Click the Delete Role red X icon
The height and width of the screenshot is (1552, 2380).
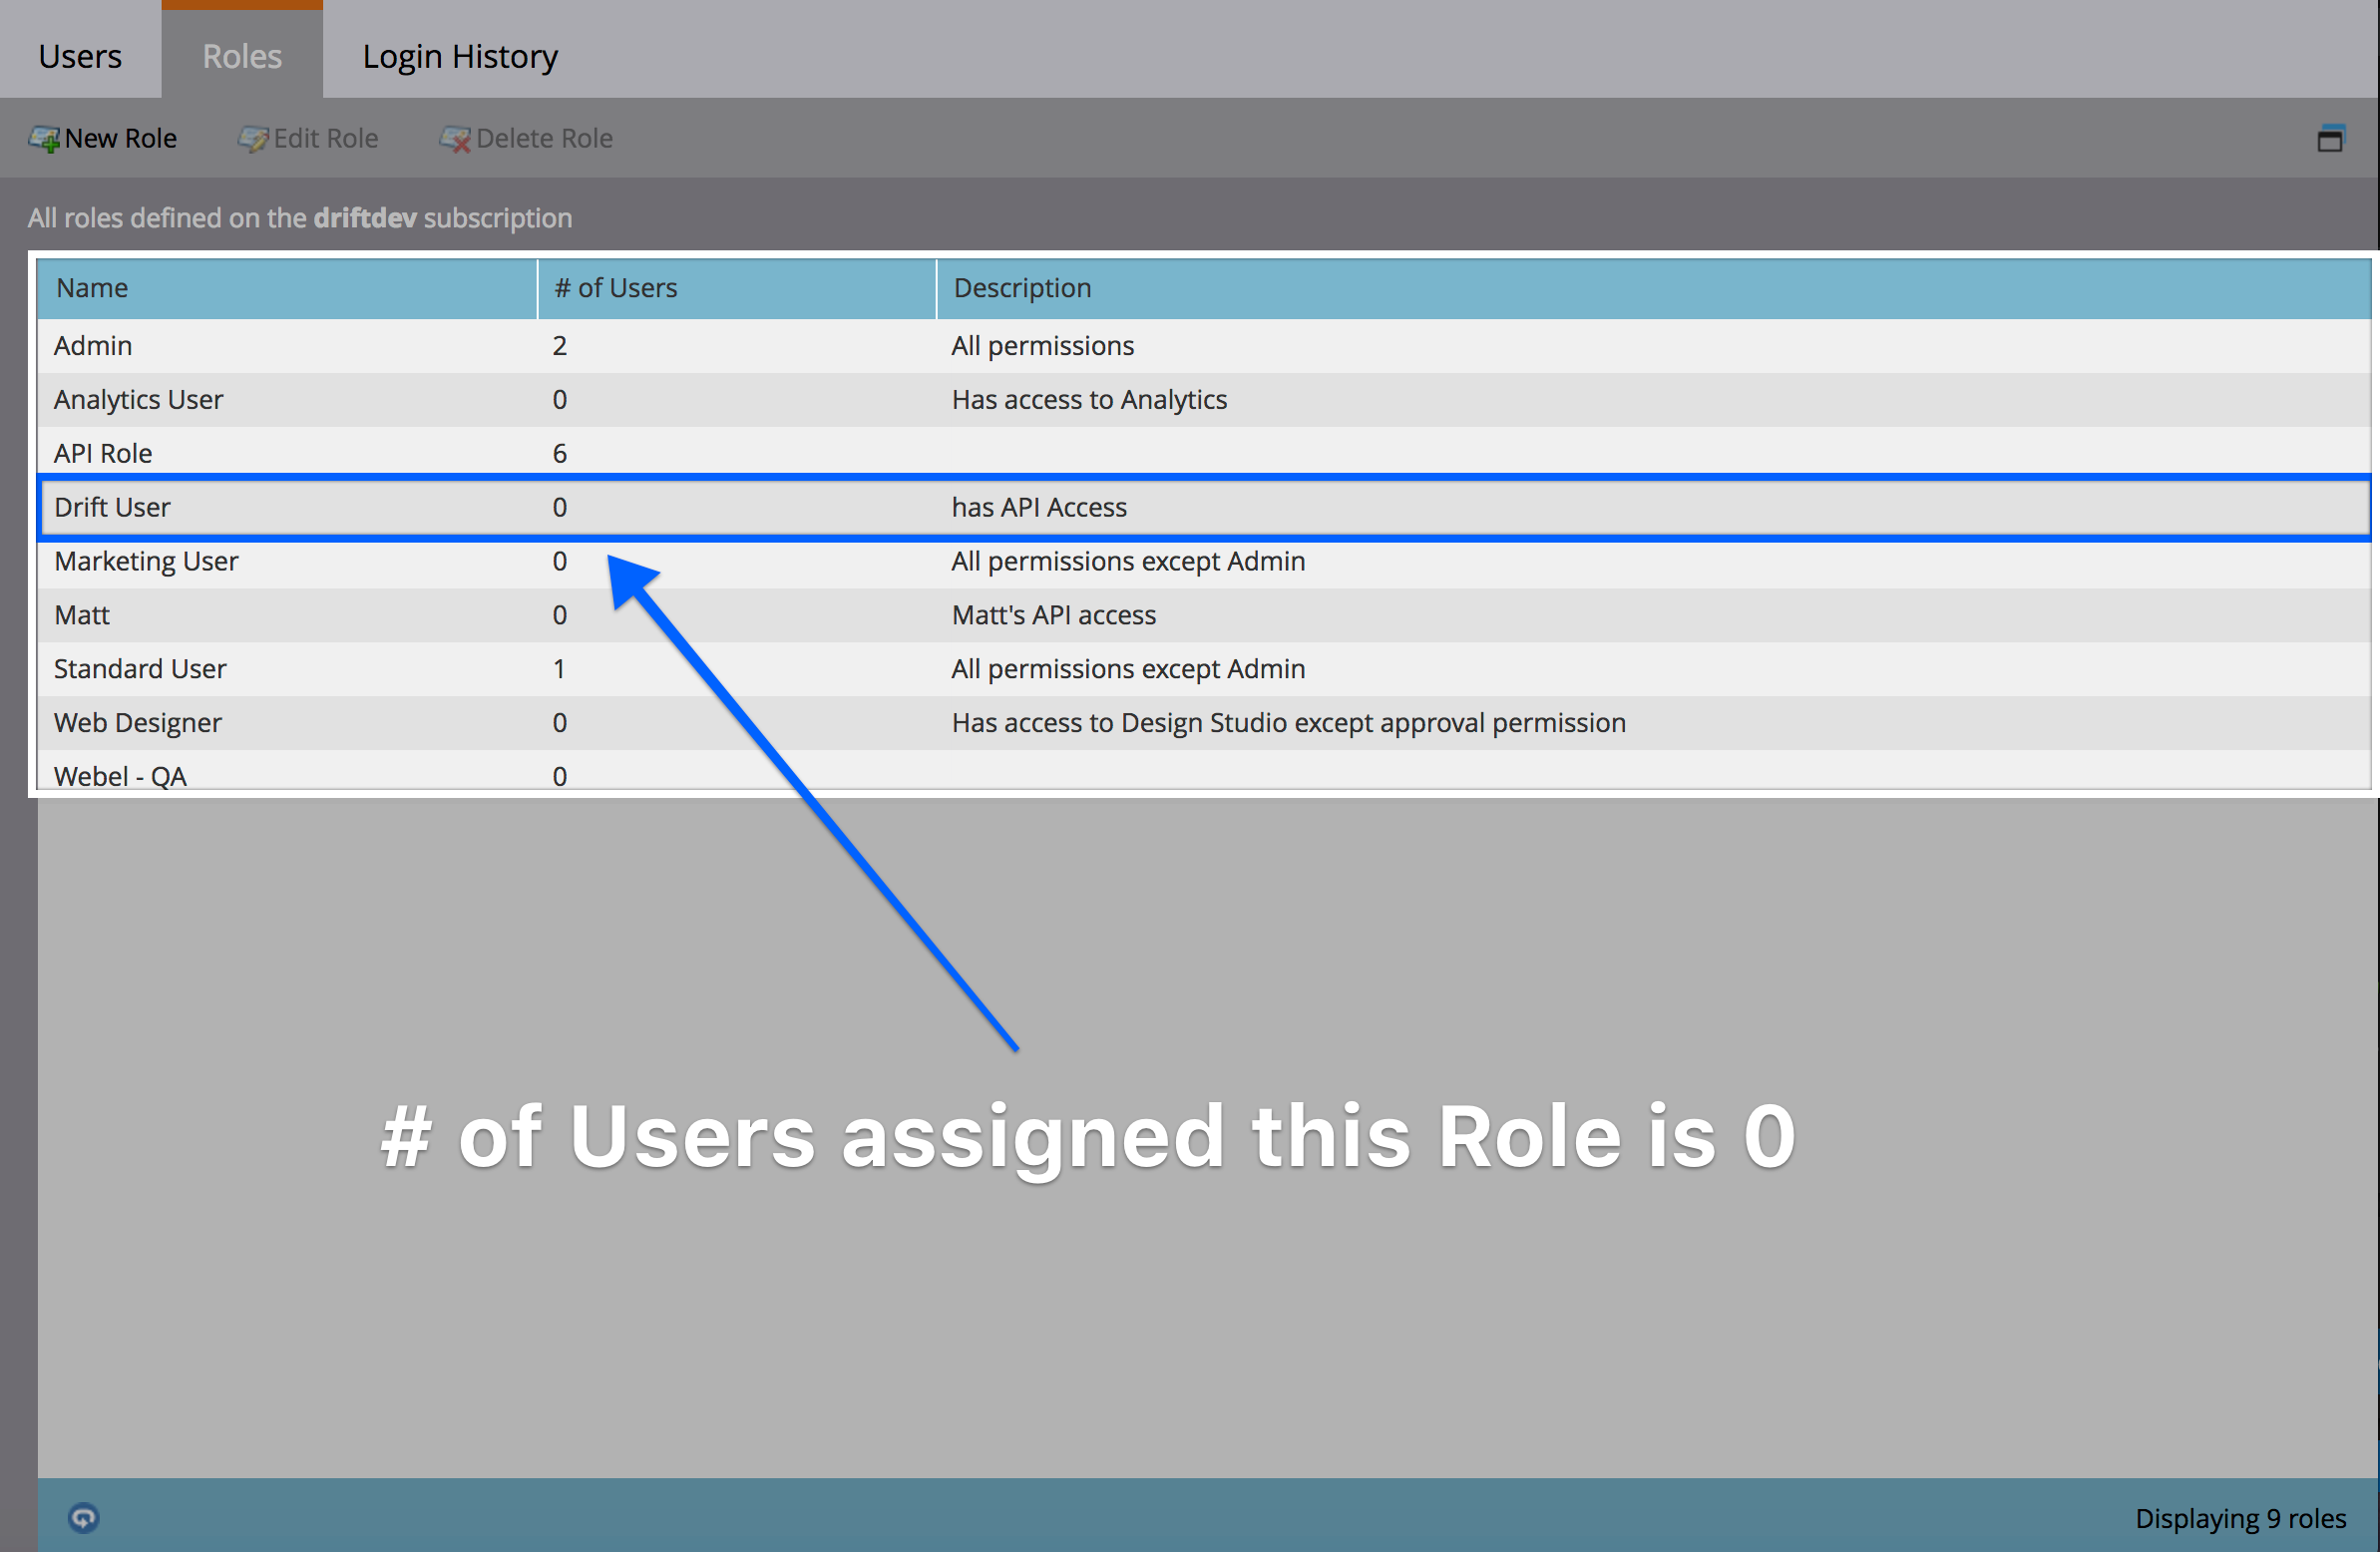pyautogui.click(x=455, y=139)
